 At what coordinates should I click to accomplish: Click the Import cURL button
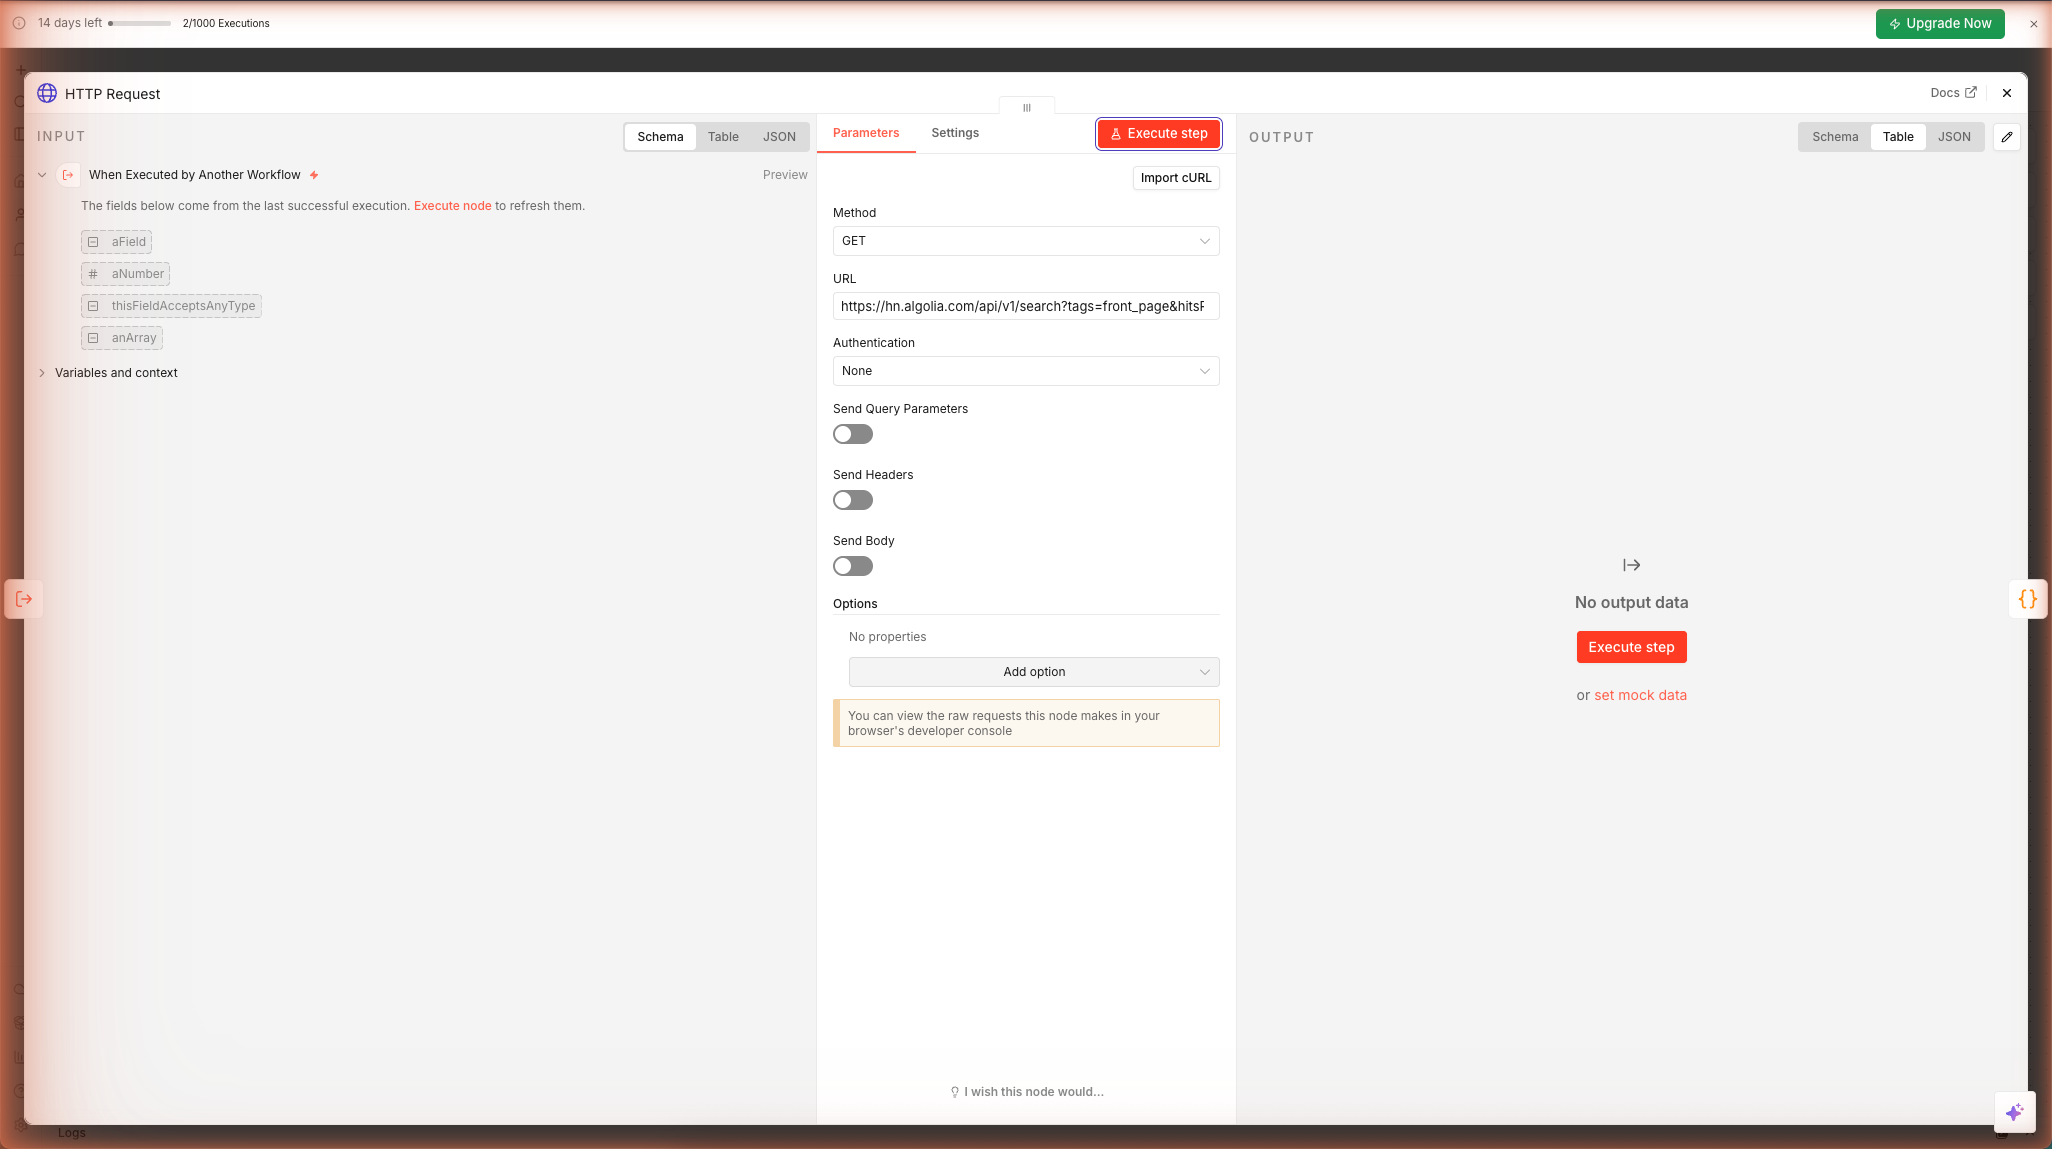[x=1175, y=178]
